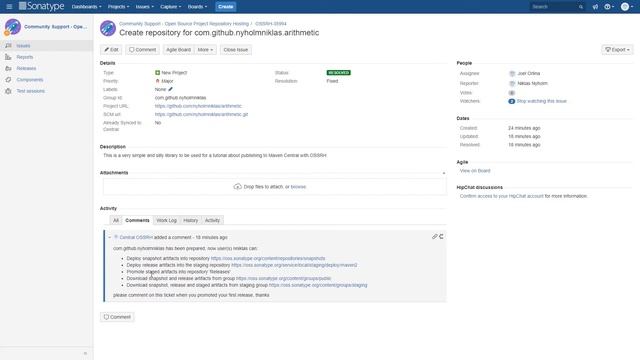
Task: Click the Sonatype logo
Action: [x=42, y=6]
